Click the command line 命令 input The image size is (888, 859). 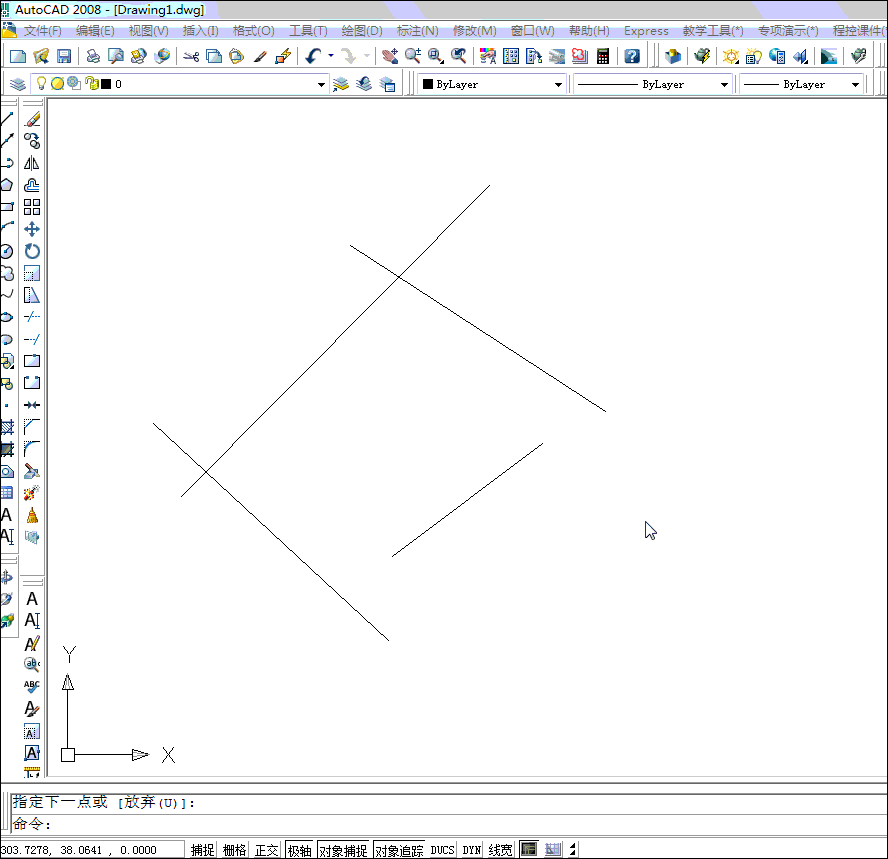point(447,824)
